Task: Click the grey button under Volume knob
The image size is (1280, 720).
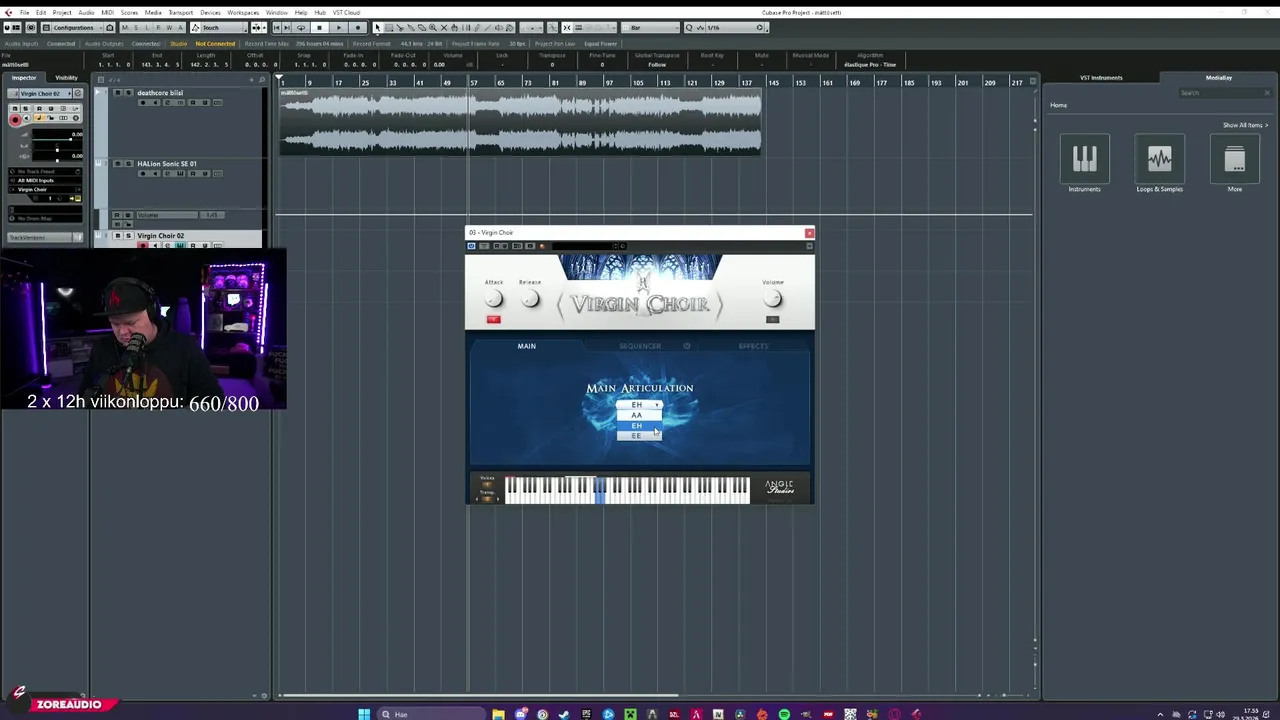Action: (x=772, y=319)
